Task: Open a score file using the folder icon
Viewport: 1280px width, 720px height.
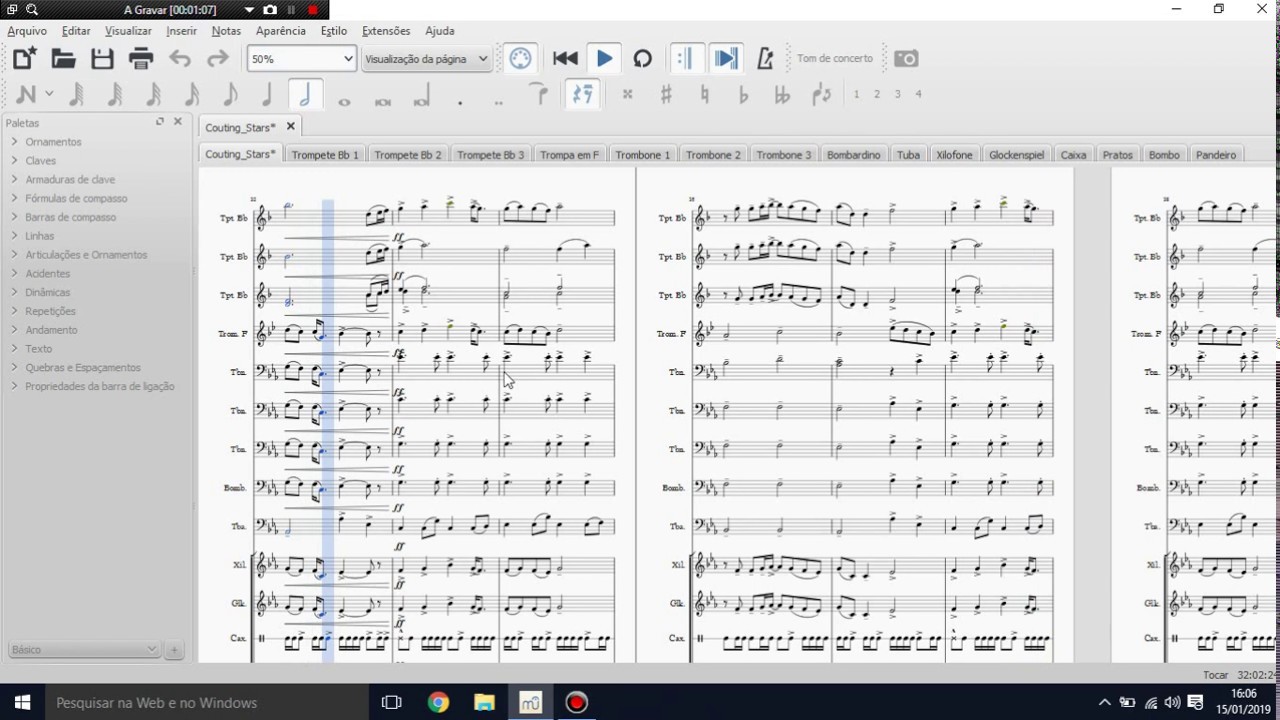Action: [63, 58]
